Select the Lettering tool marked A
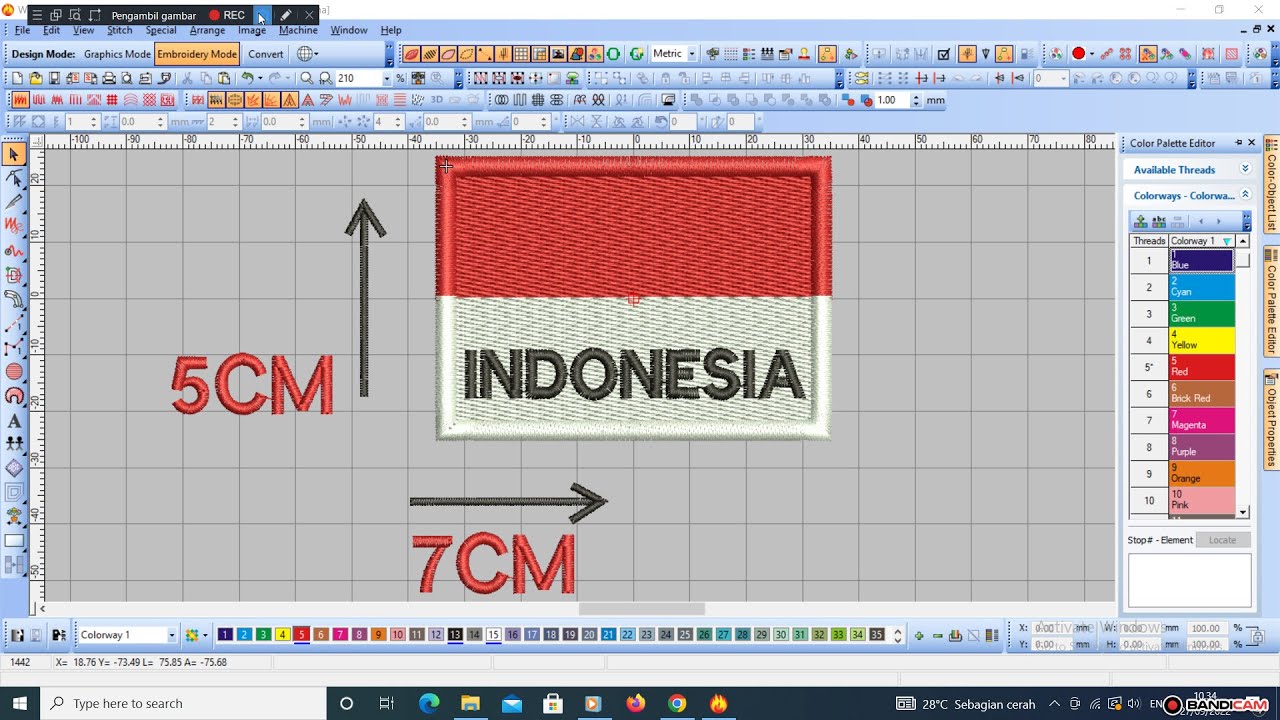Viewport: 1280px width, 720px height. [14, 420]
